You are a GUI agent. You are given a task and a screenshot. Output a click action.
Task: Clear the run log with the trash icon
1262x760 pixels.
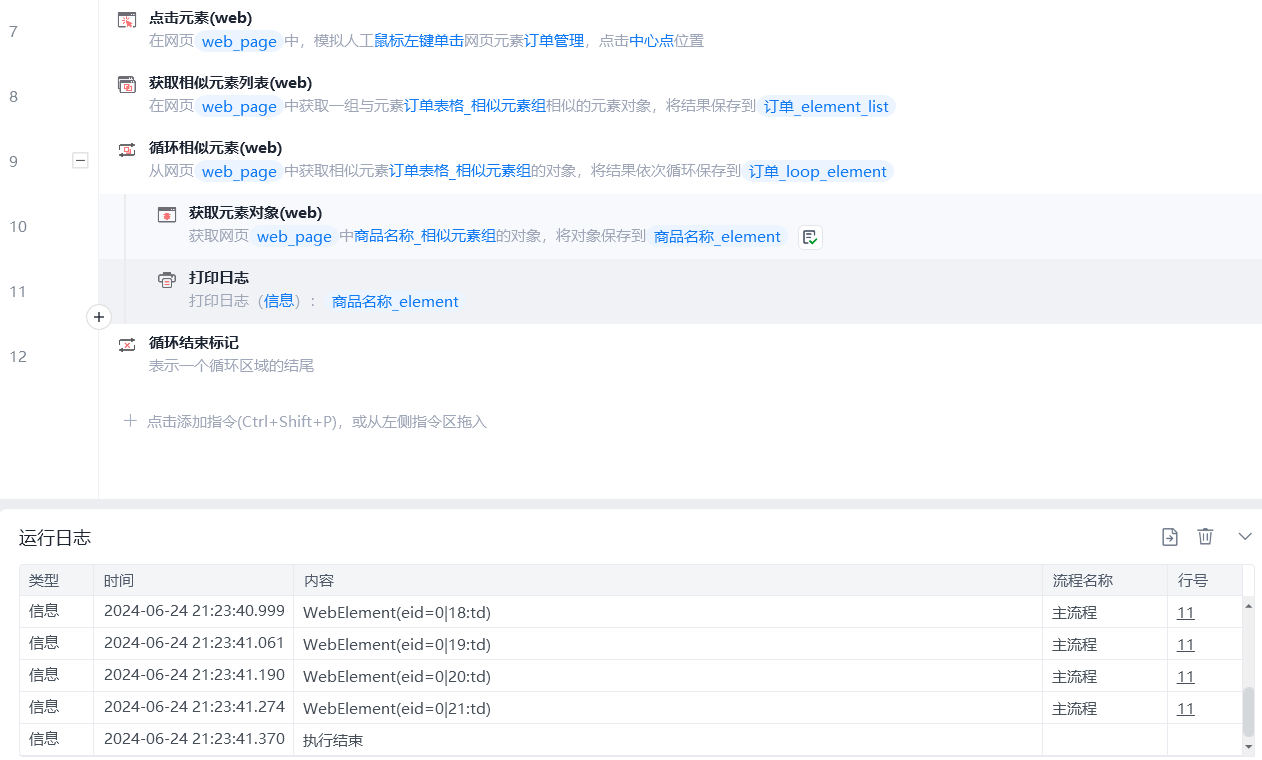click(1205, 537)
